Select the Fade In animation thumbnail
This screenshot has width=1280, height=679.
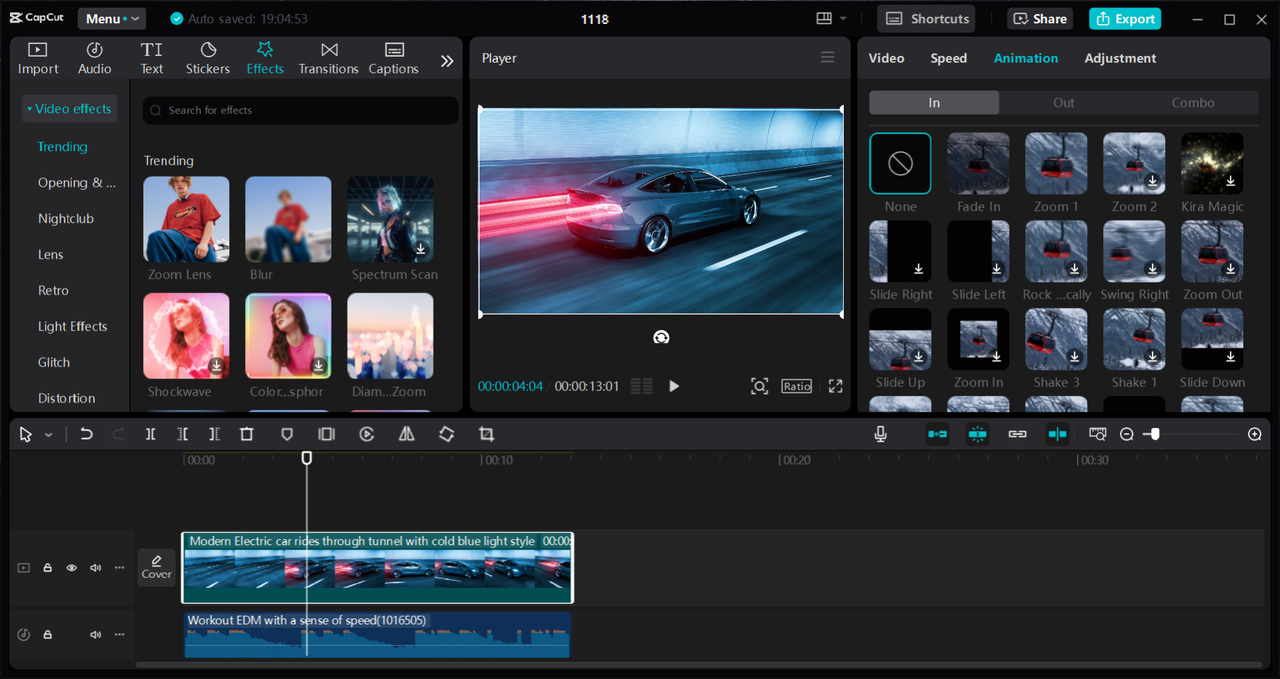[978, 164]
